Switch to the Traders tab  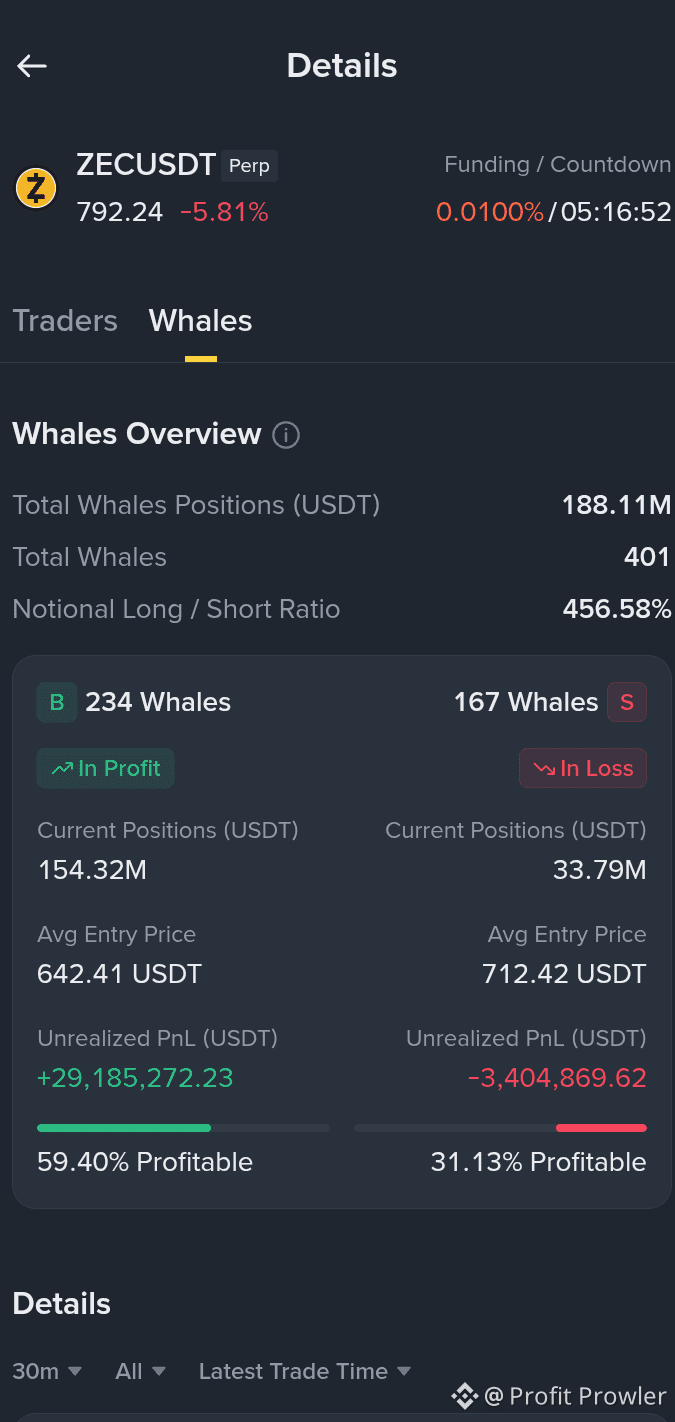coord(65,321)
